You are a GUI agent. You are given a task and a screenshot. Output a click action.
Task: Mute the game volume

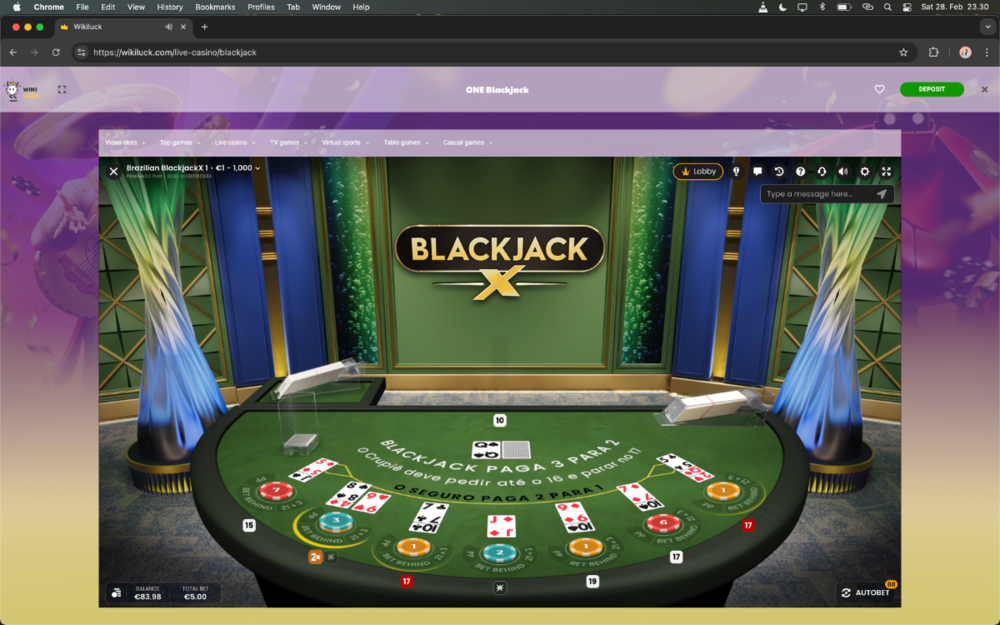point(844,171)
